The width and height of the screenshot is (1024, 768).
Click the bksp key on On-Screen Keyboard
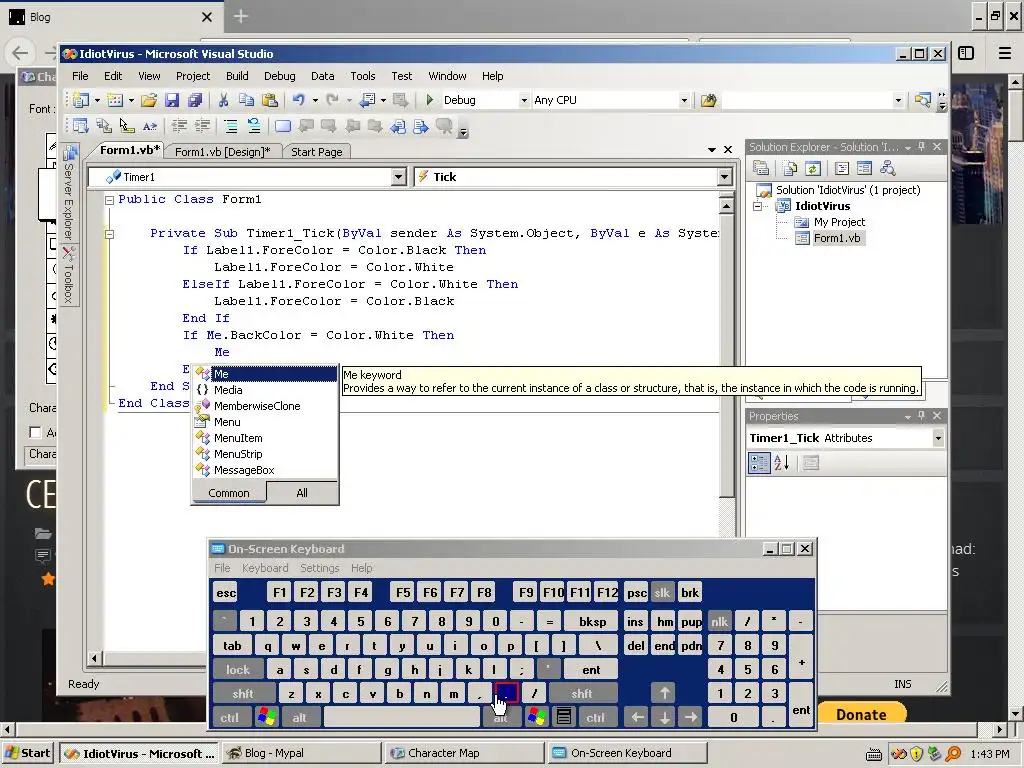point(592,622)
